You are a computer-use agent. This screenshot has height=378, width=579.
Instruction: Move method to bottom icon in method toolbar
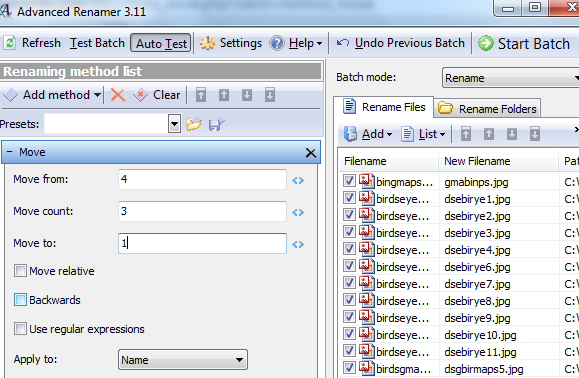270,95
